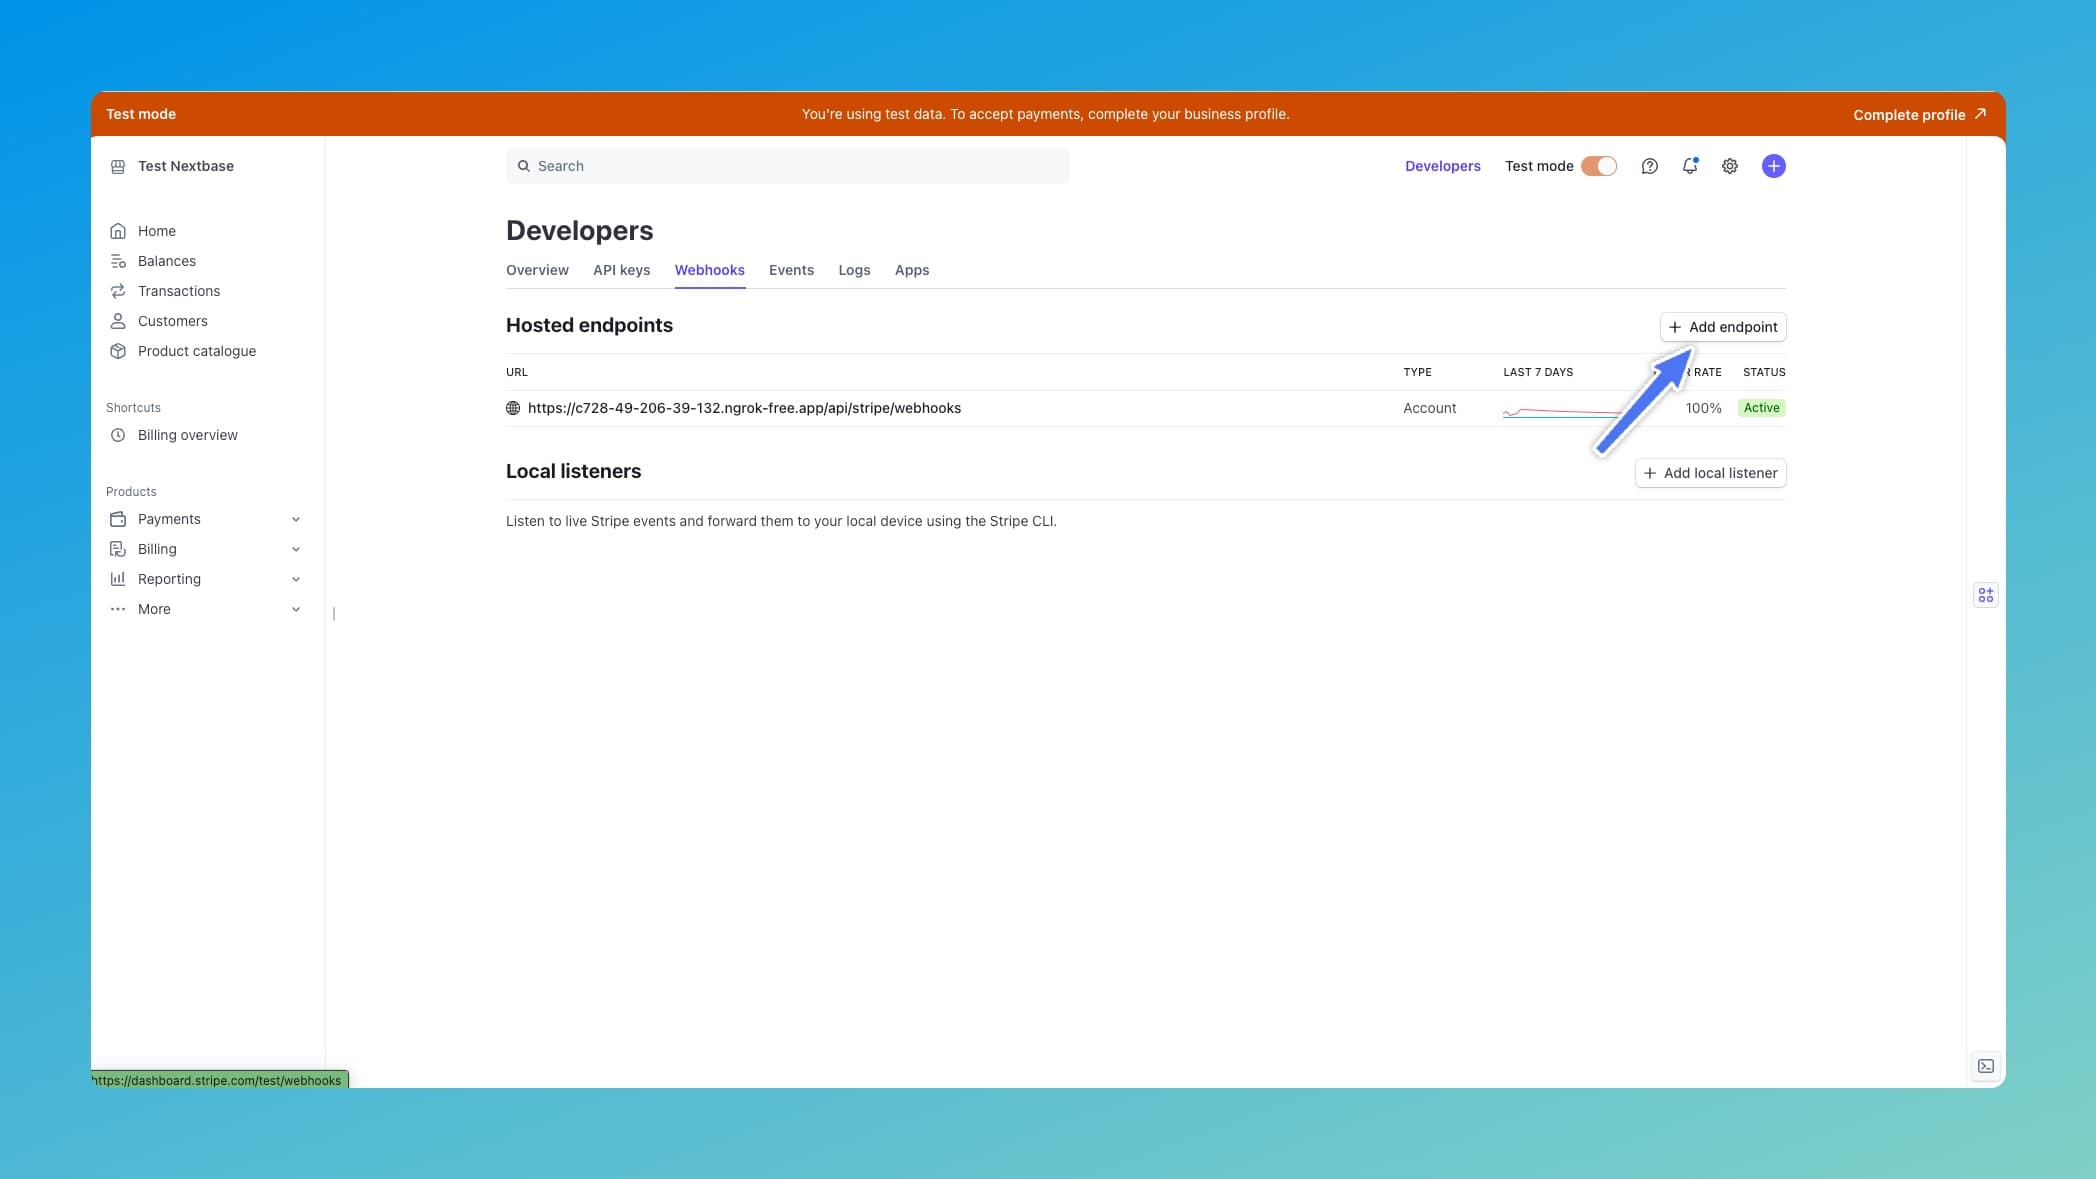Open the Home sidebar icon

click(x=120, y=230)
